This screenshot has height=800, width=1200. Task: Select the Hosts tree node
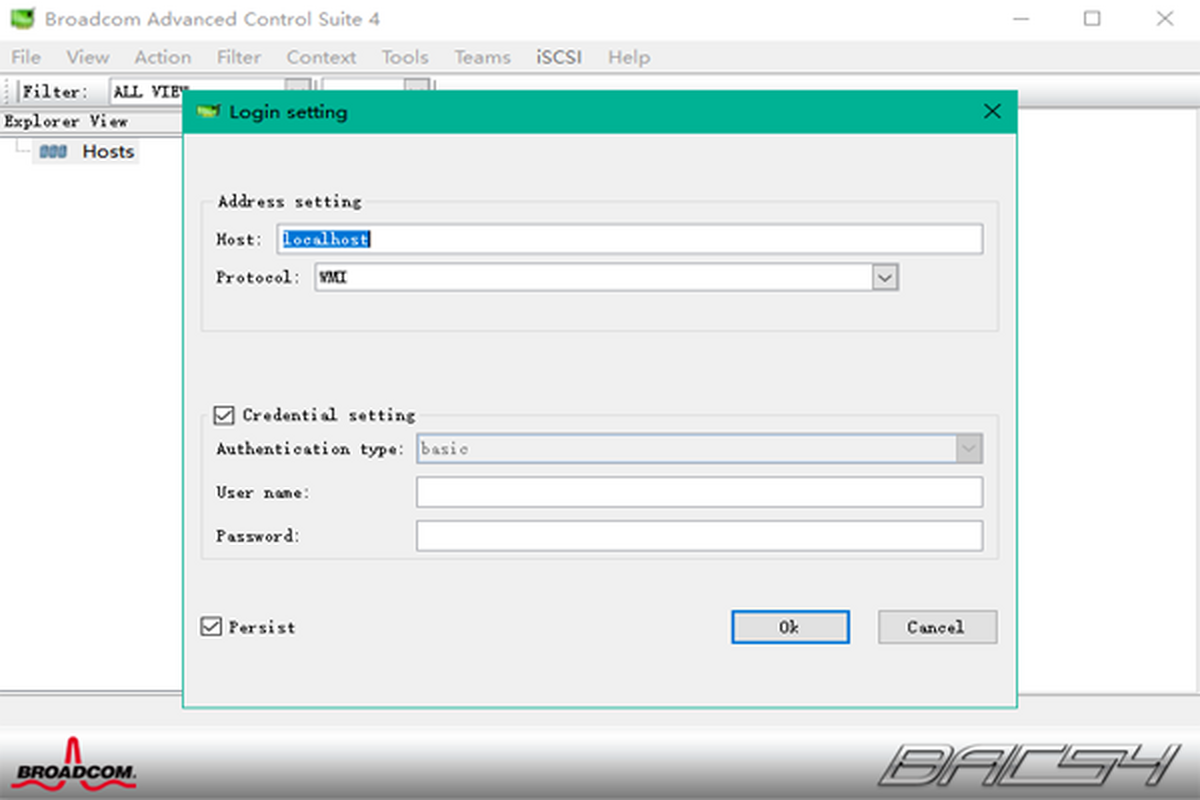coord(108,151)
